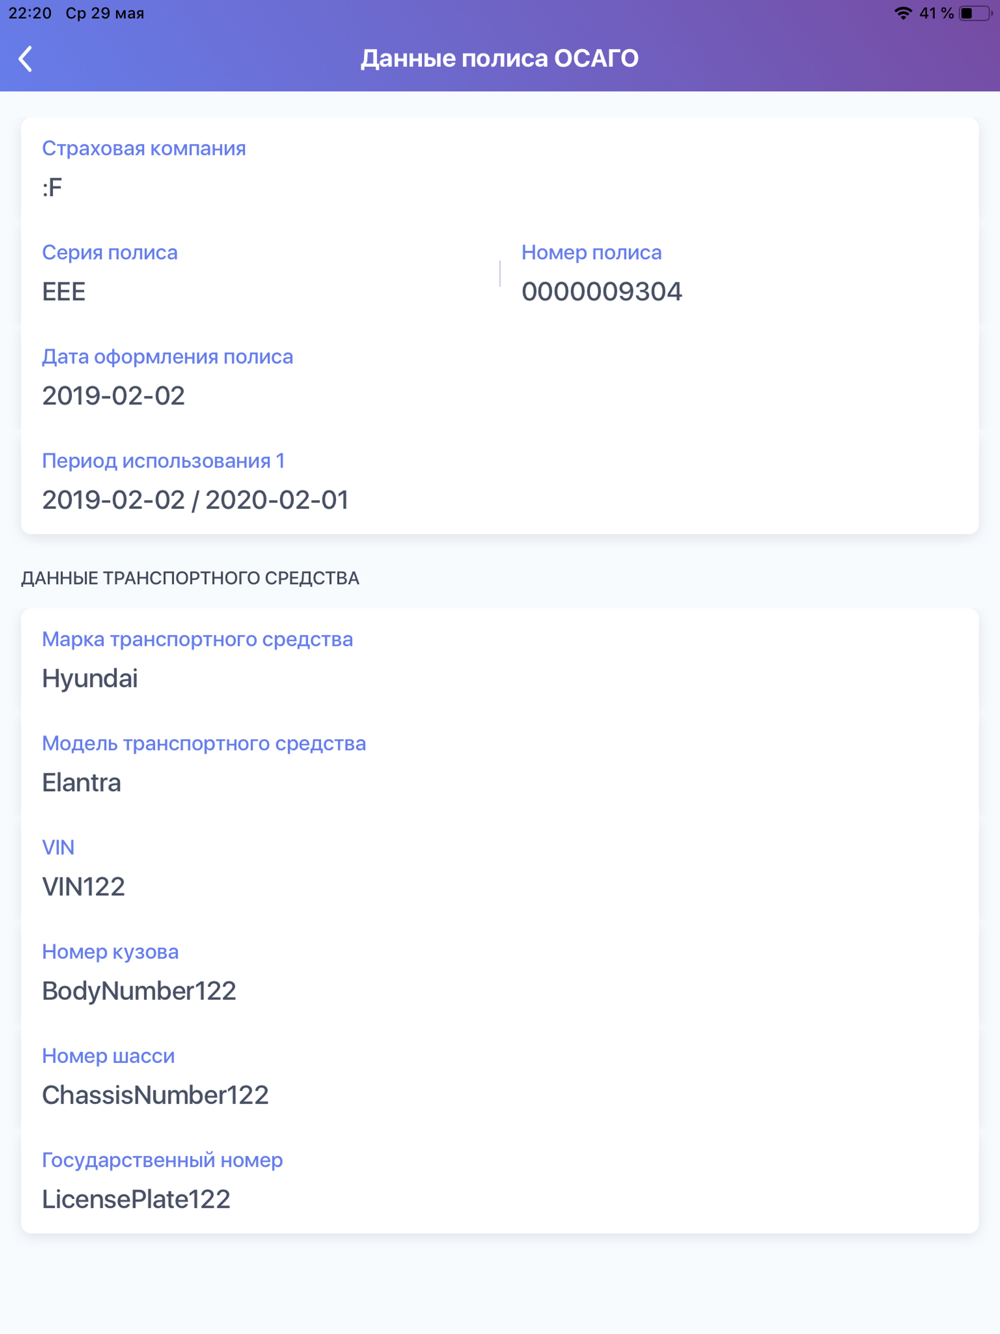1000x1334 pixels.
Task: Tap the back arrow in the header
Action: point(26,59)
